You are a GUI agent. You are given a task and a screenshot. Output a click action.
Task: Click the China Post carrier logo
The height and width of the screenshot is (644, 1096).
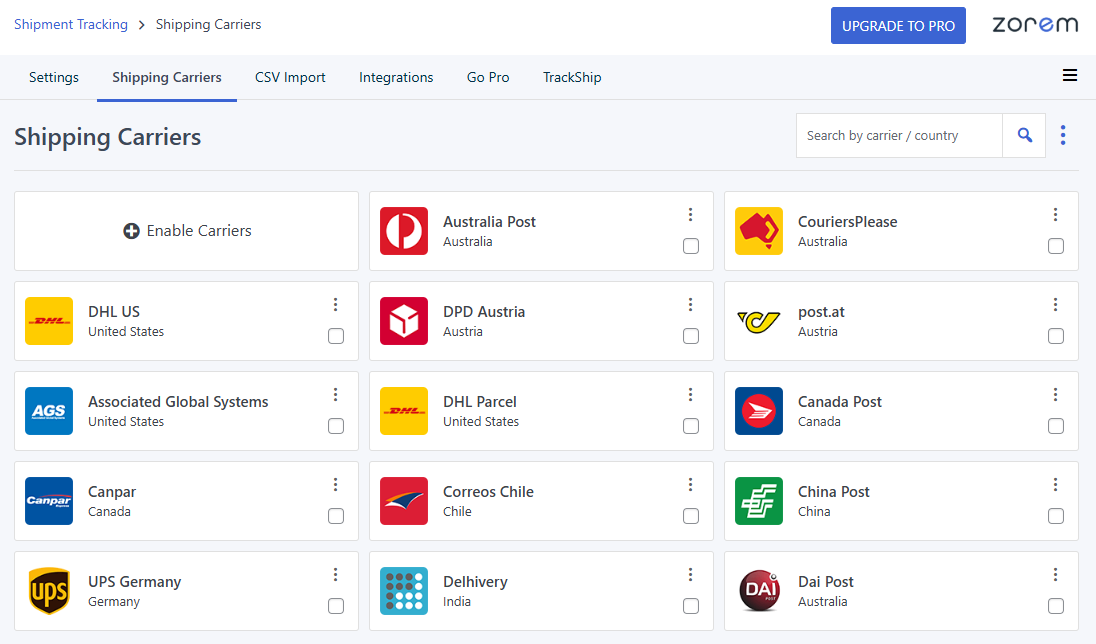[x=759, y=501]
